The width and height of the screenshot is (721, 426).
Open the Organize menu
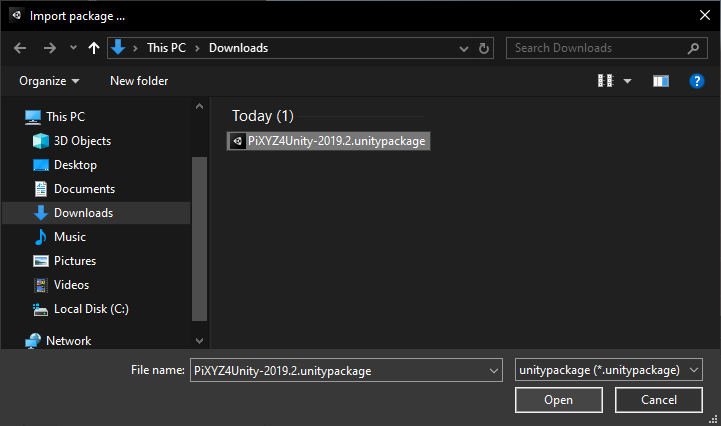click(x=49, y=81)
